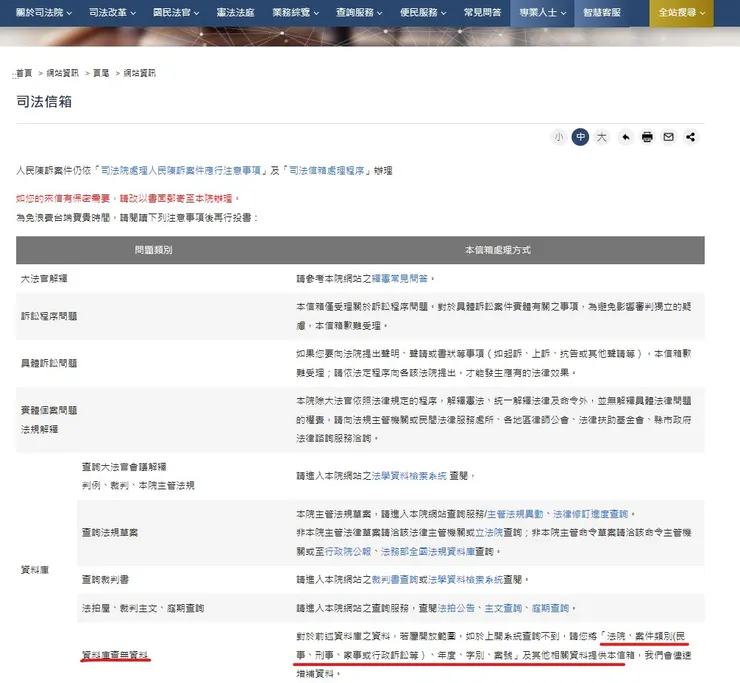Expand the 便民服務 menu

pyautogui.click(x=423, y=13)
